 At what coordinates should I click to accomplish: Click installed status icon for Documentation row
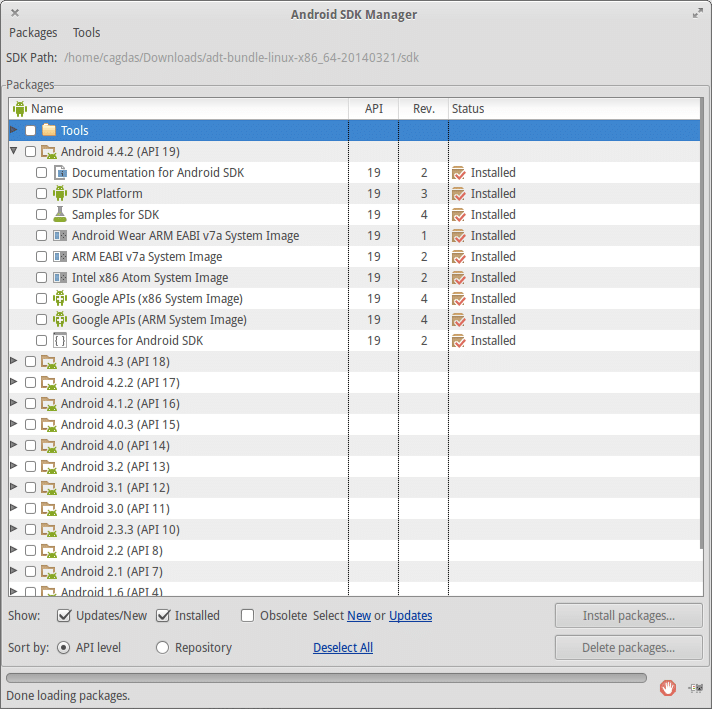(459, 173)
